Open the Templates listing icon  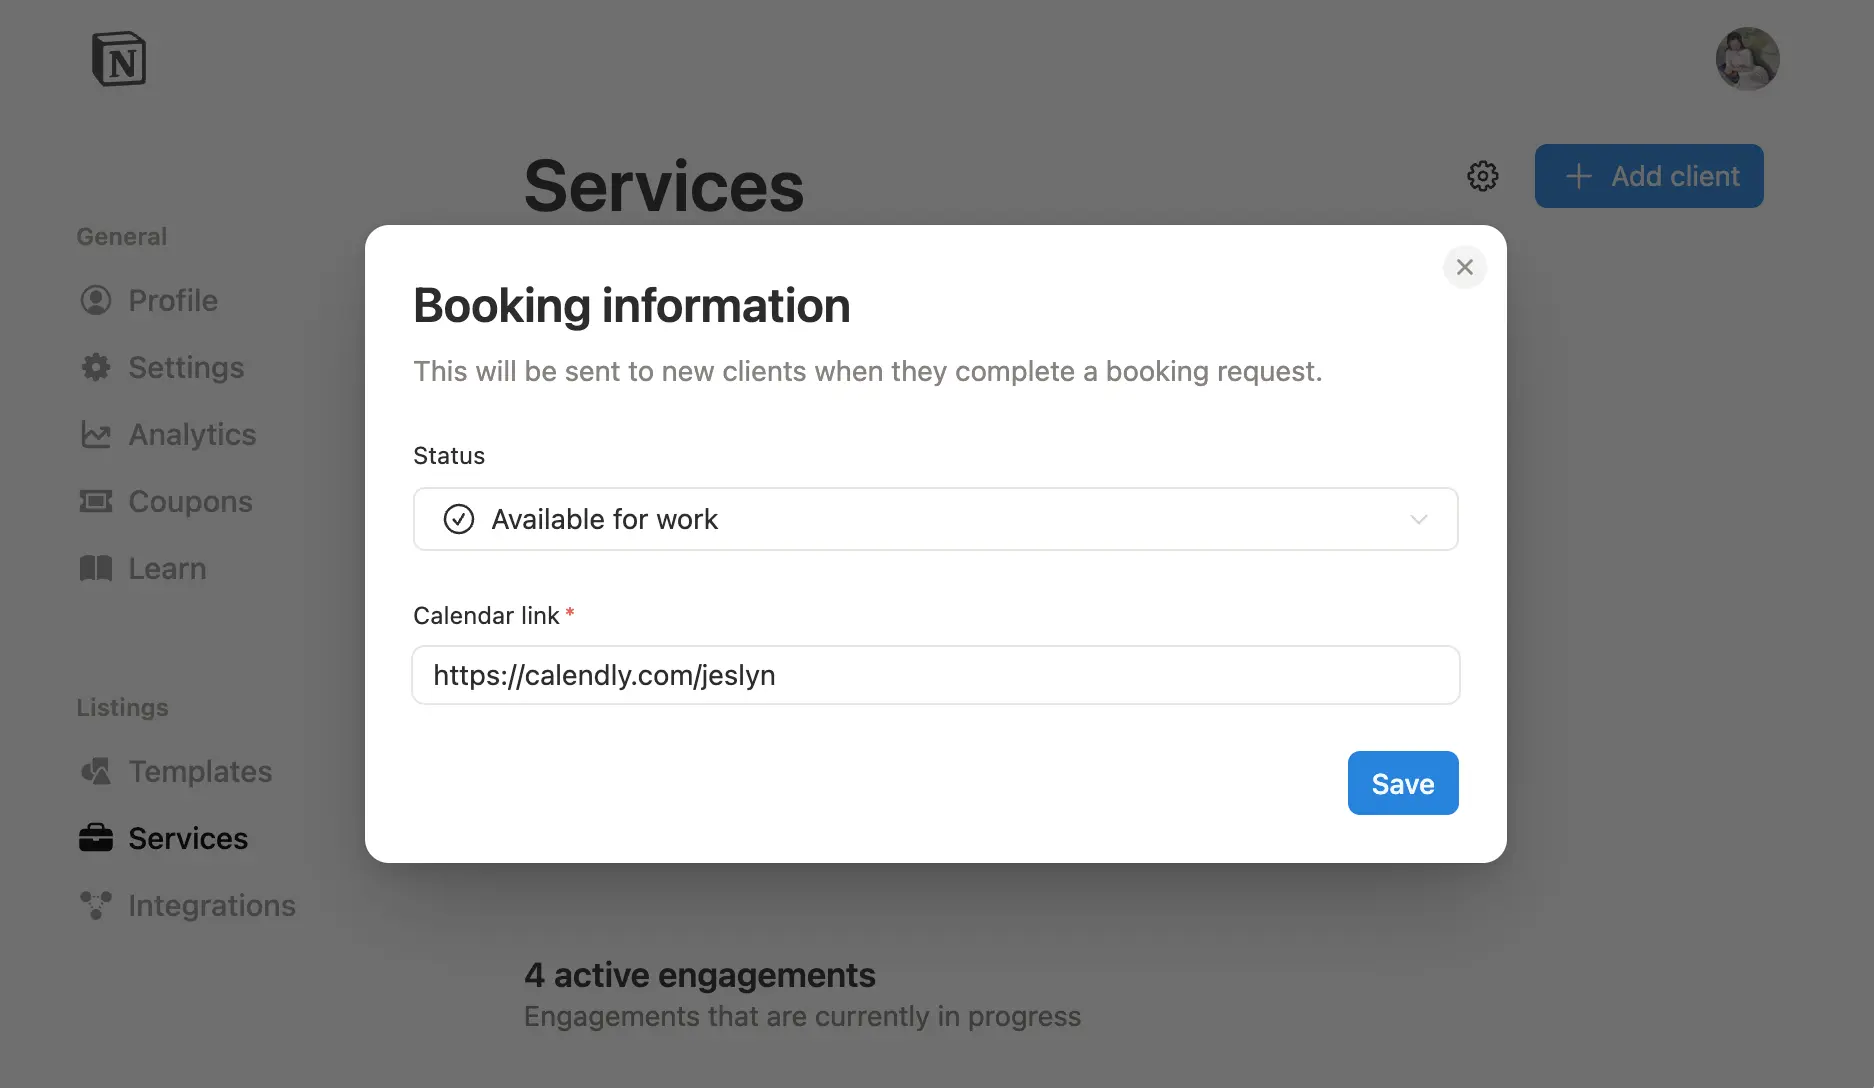click(95, 771)
